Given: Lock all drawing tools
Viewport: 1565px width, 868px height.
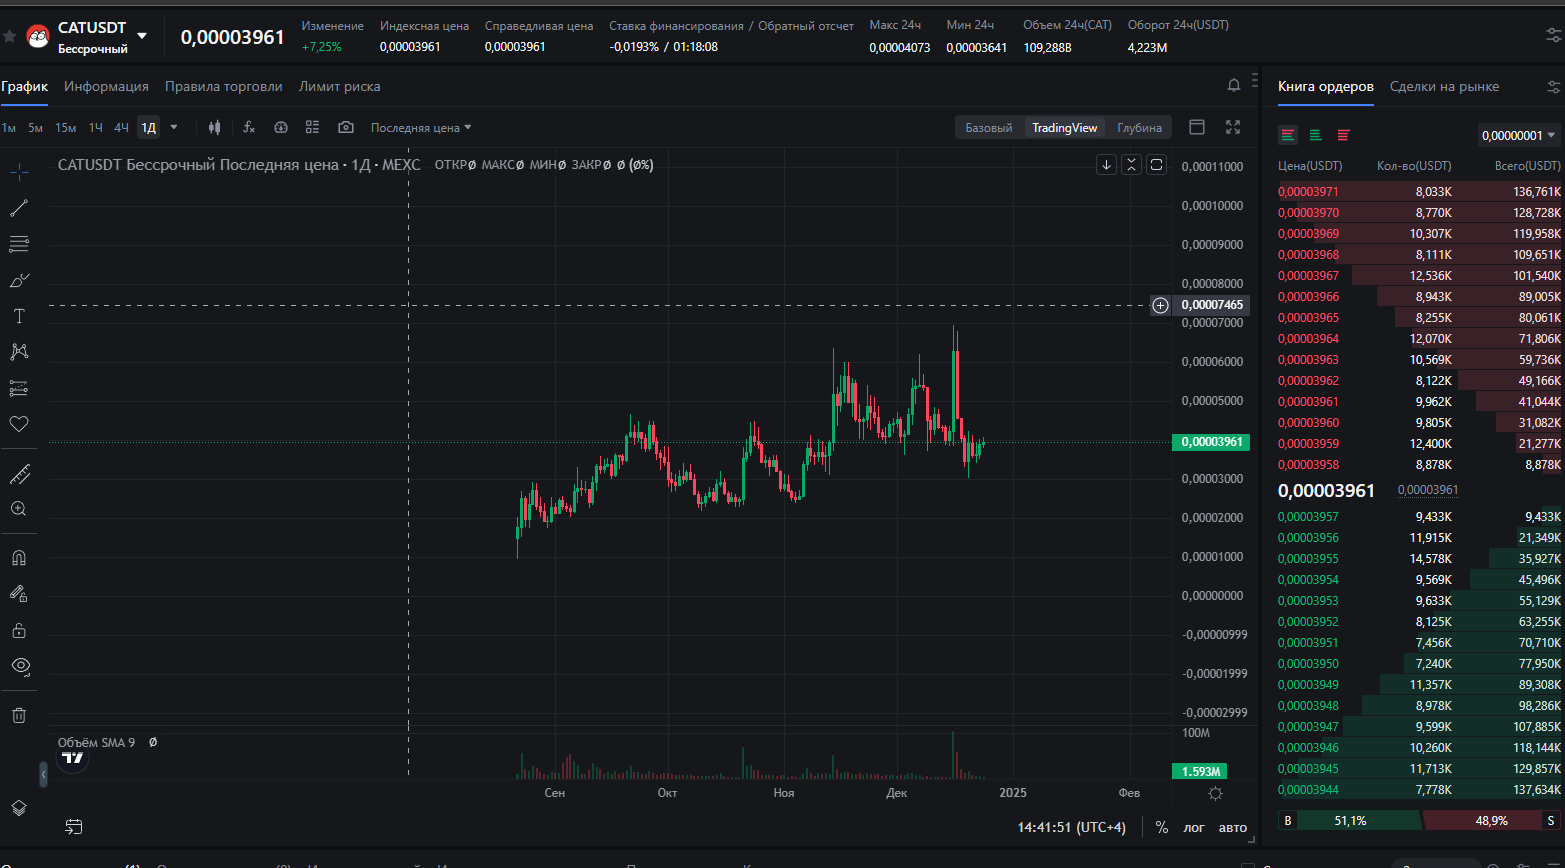Looking at the screenshot, I should (x=19, y=630).
